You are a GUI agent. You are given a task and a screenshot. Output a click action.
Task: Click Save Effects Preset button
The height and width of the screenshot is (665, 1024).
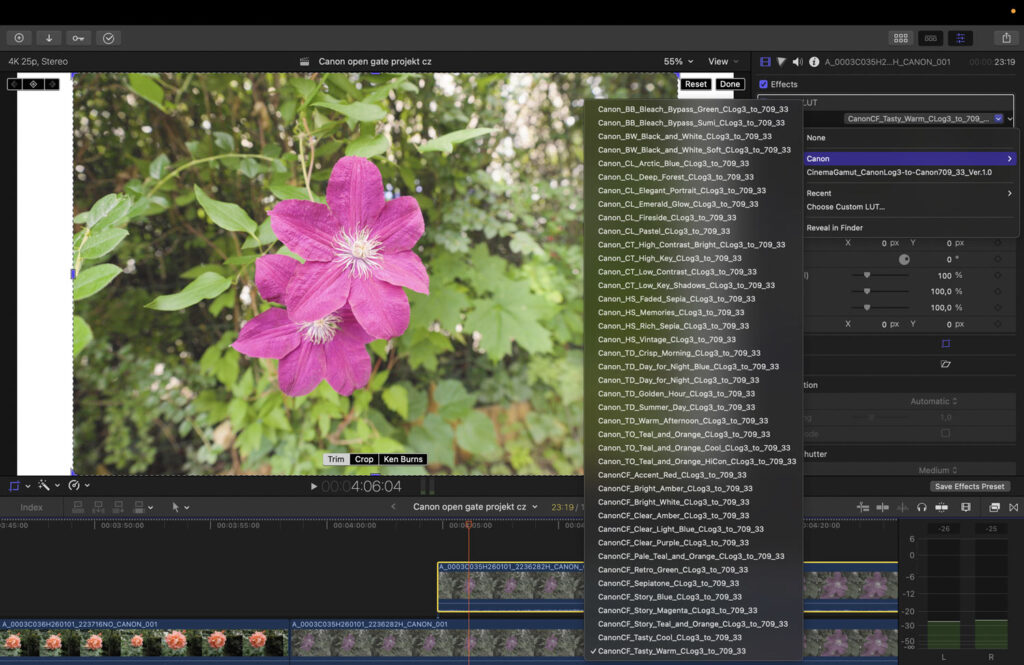point(969,487)
